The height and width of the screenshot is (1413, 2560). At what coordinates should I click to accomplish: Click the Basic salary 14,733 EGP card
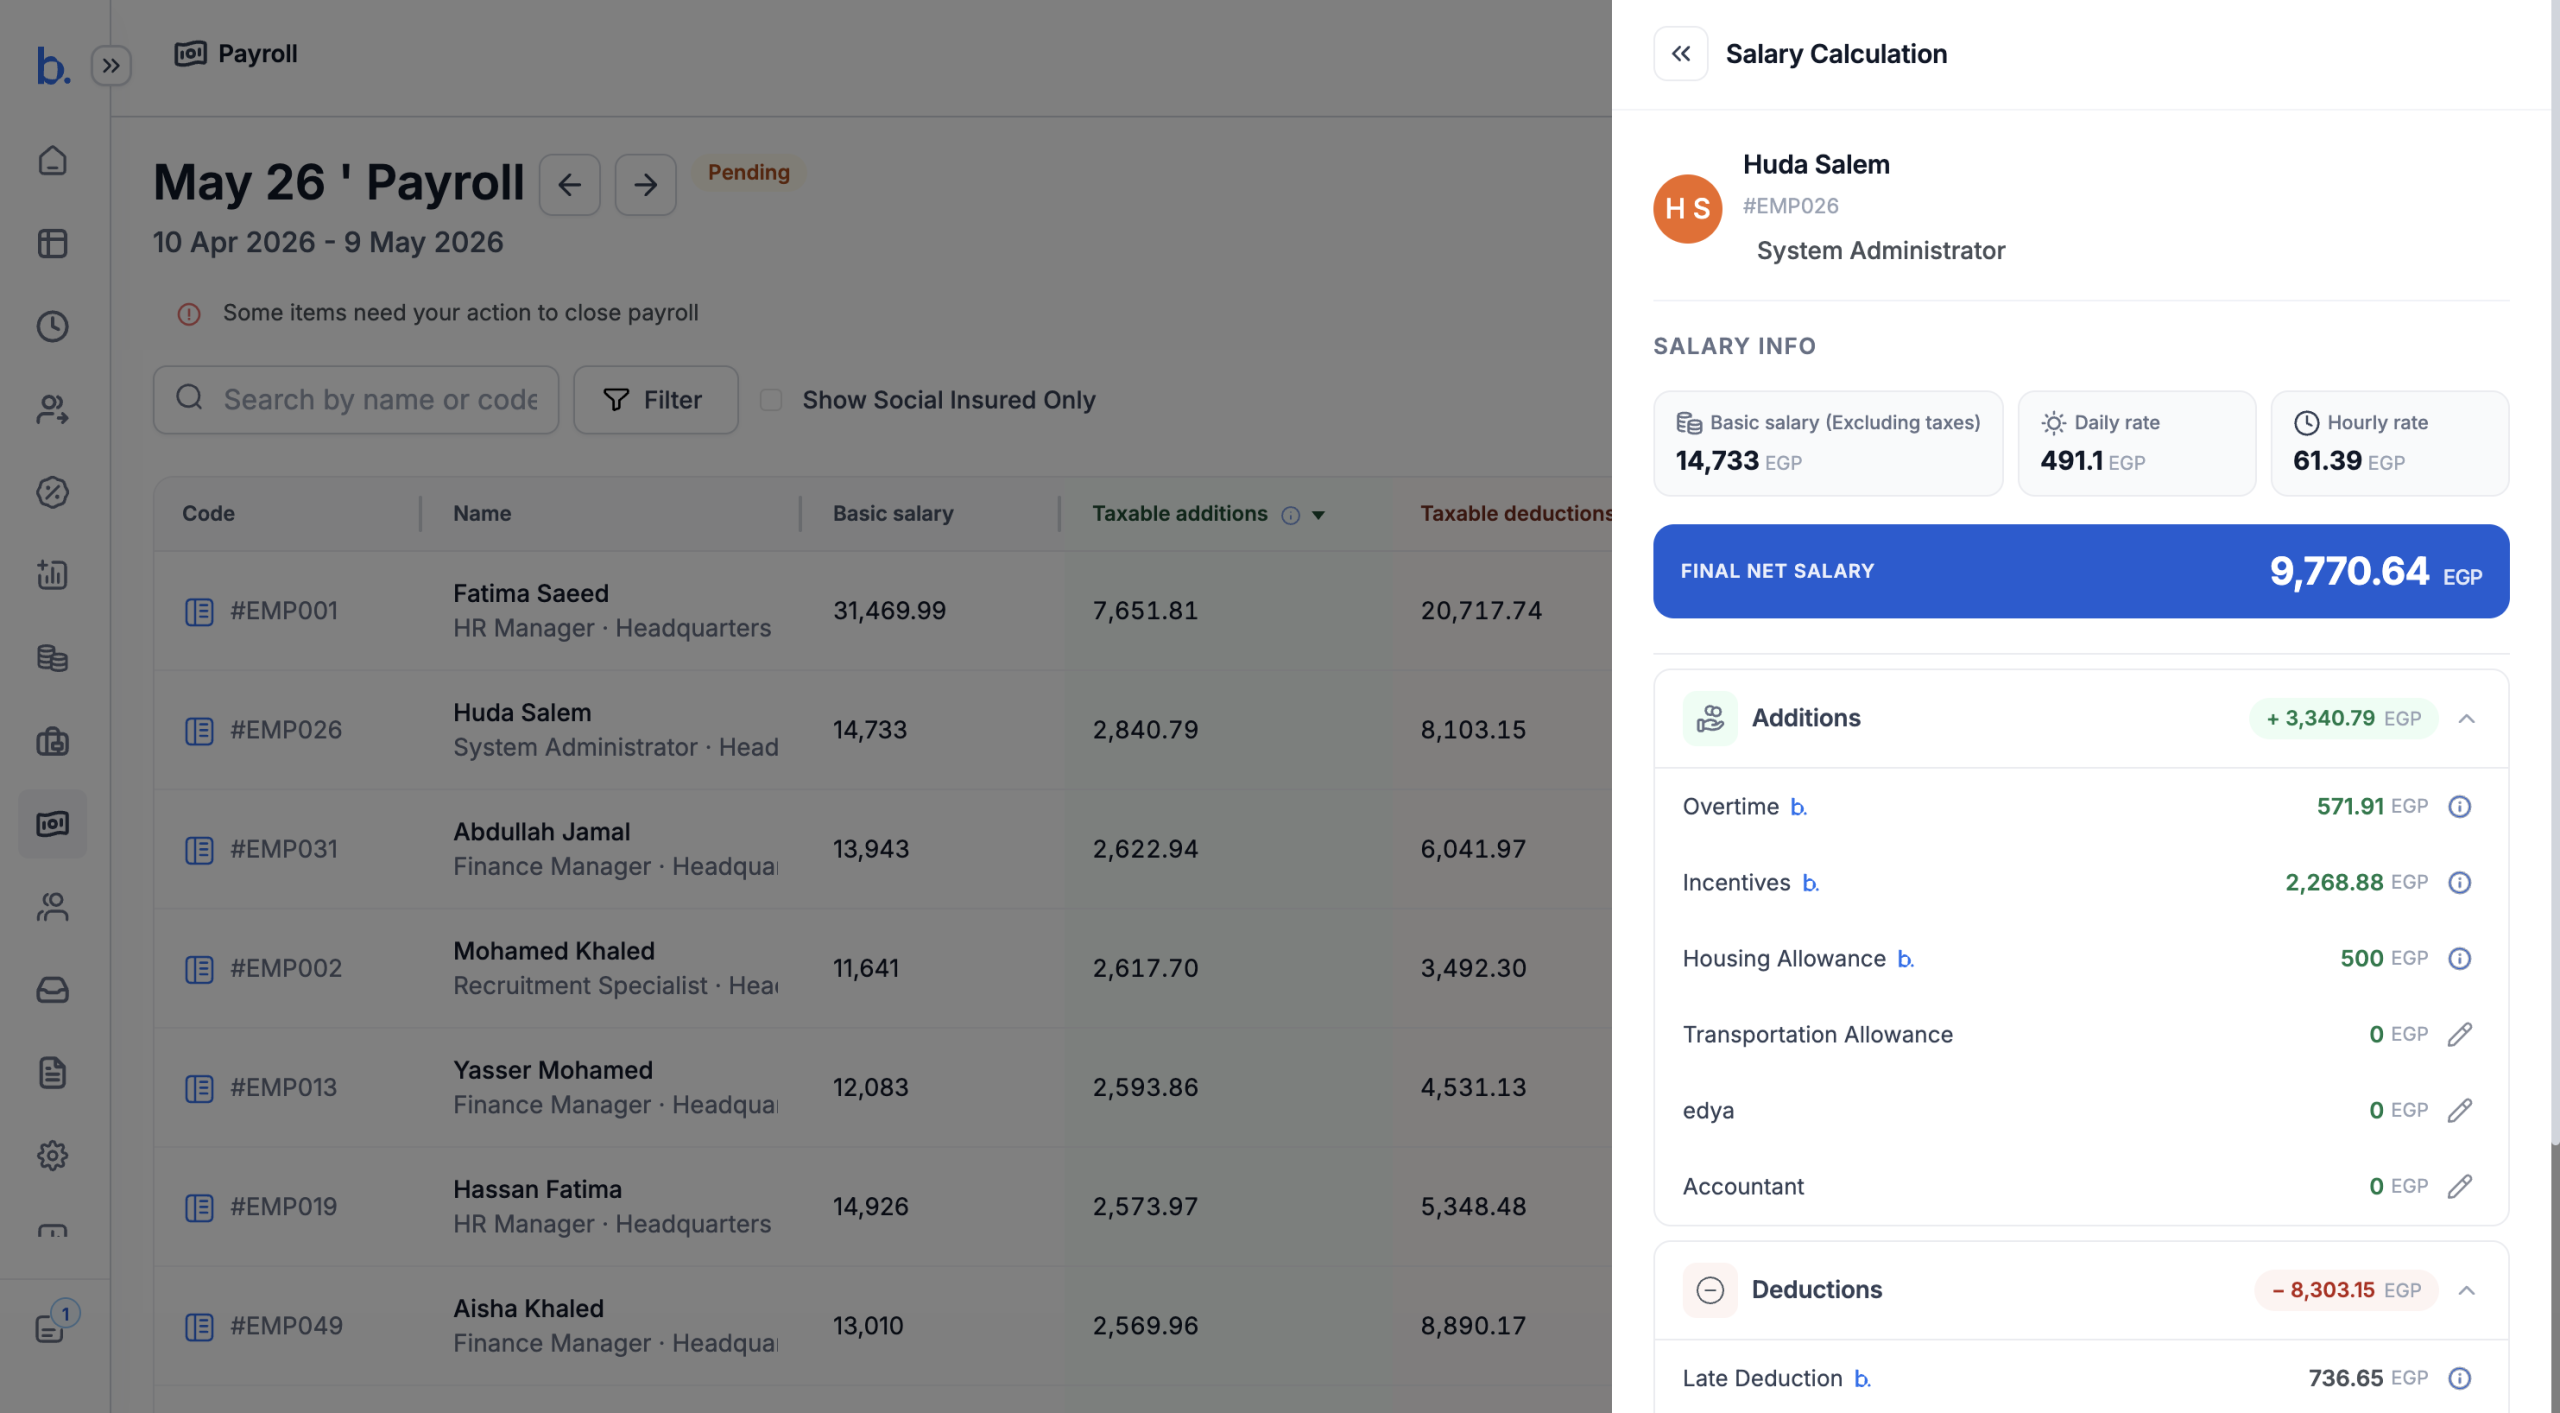1828,443
